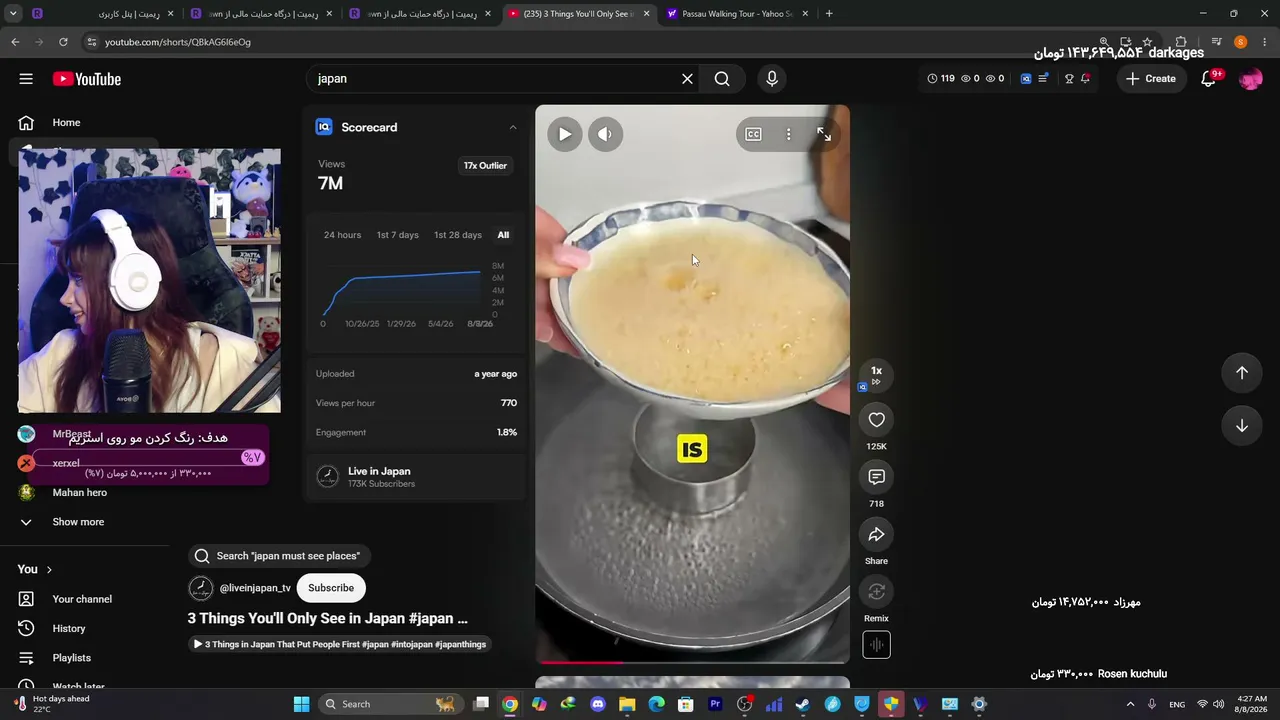Click the 17x Outlier badge
Image resolution: width=1280 pixels, height=720 pixels.
485,166
